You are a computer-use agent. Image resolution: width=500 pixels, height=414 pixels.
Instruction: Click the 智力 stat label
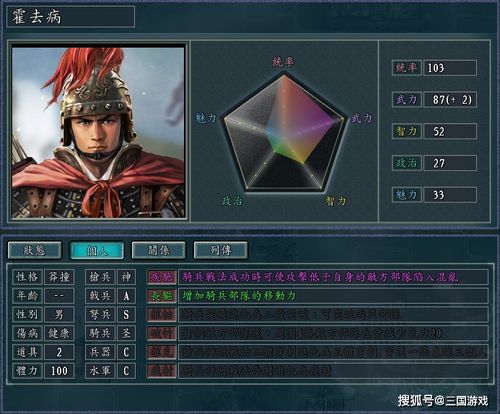coord(407,131)
